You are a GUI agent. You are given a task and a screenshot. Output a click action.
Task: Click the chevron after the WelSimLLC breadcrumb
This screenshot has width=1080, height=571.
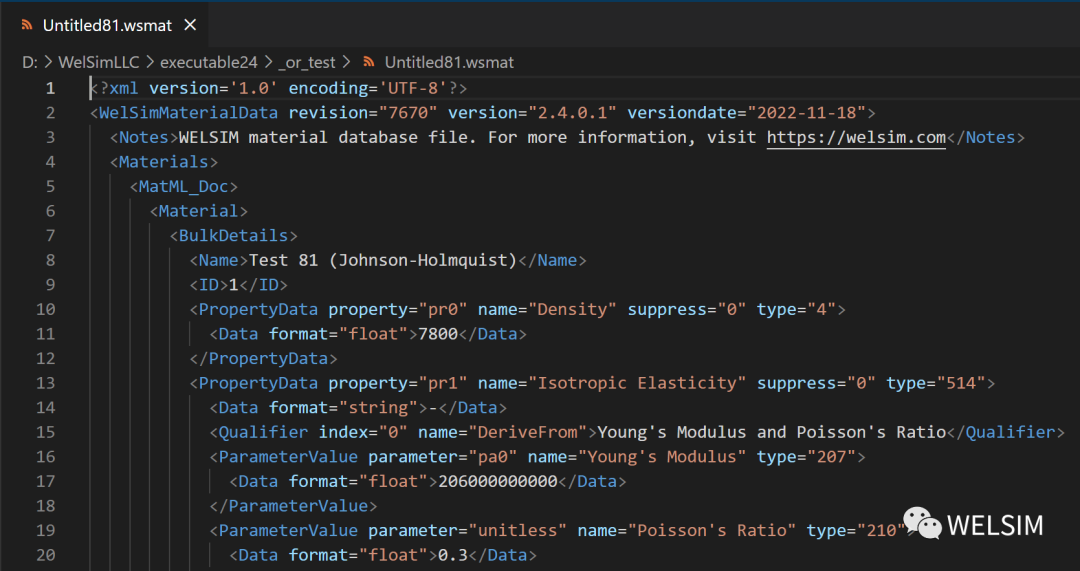pos(149,62)
